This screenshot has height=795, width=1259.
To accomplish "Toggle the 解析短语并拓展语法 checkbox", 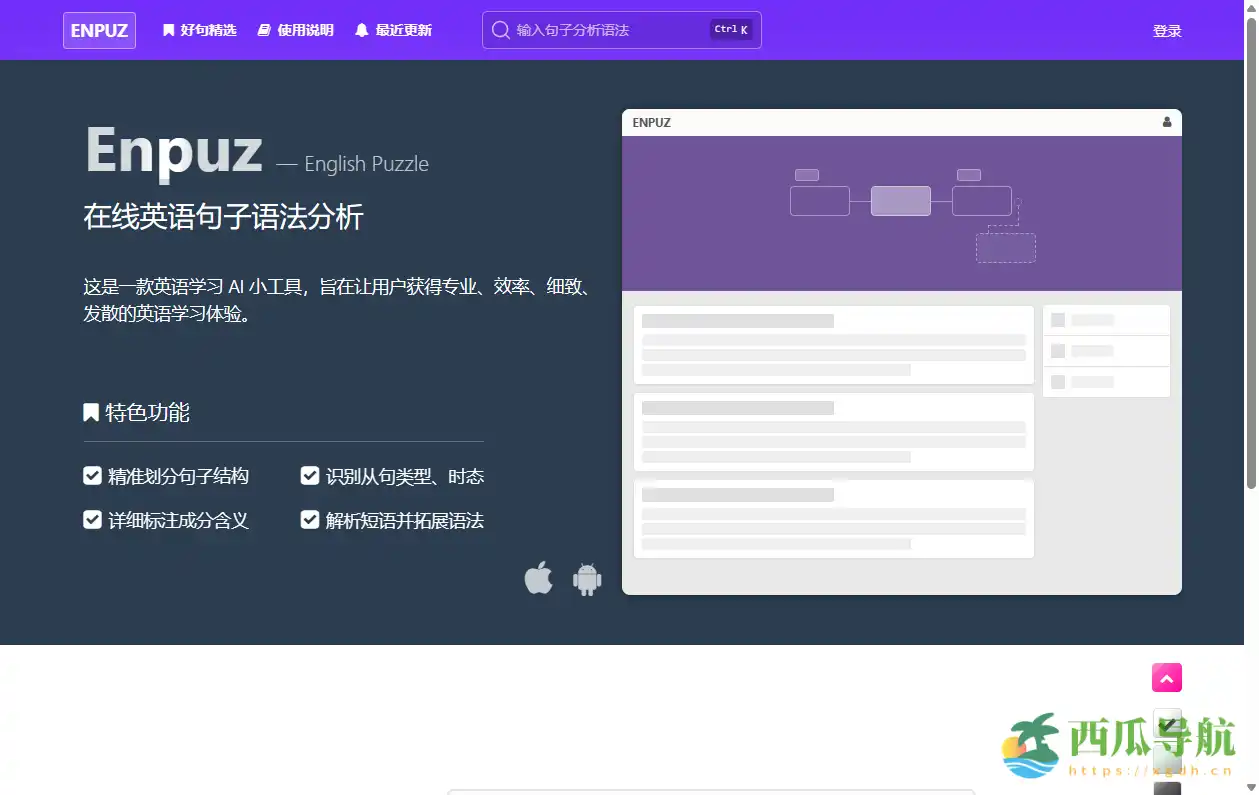I will pos(310,520).
